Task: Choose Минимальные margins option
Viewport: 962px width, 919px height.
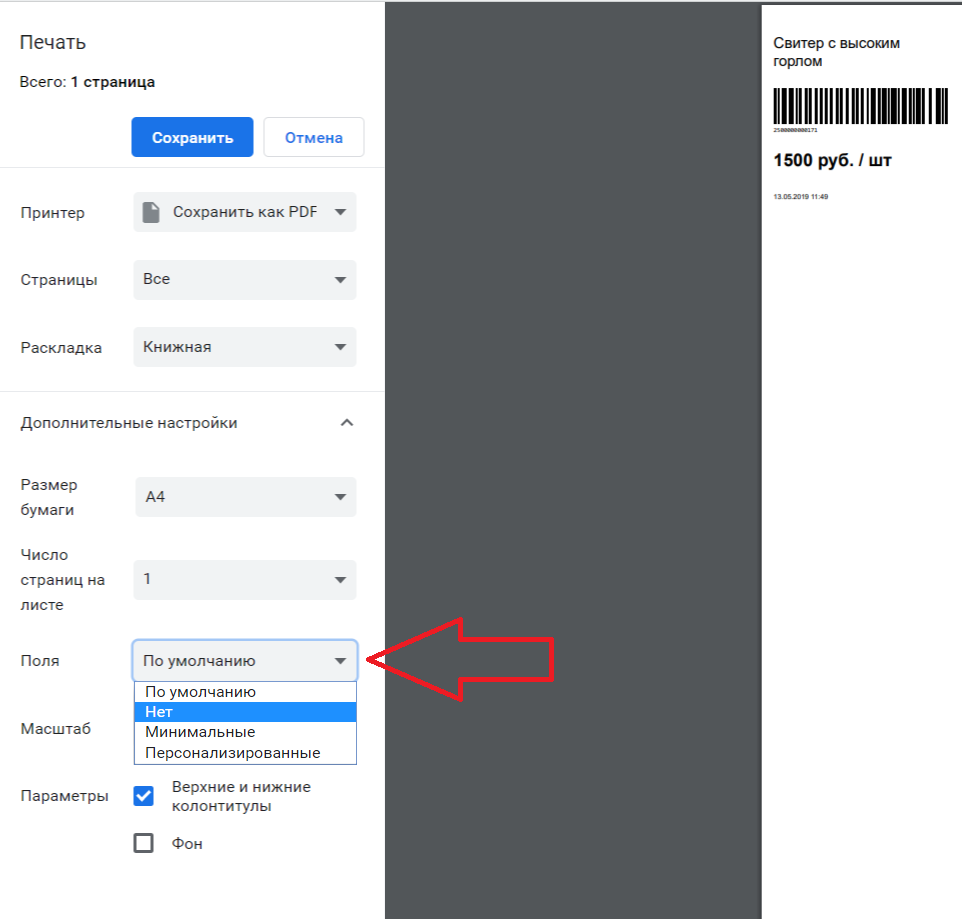Action: [200, 732]
